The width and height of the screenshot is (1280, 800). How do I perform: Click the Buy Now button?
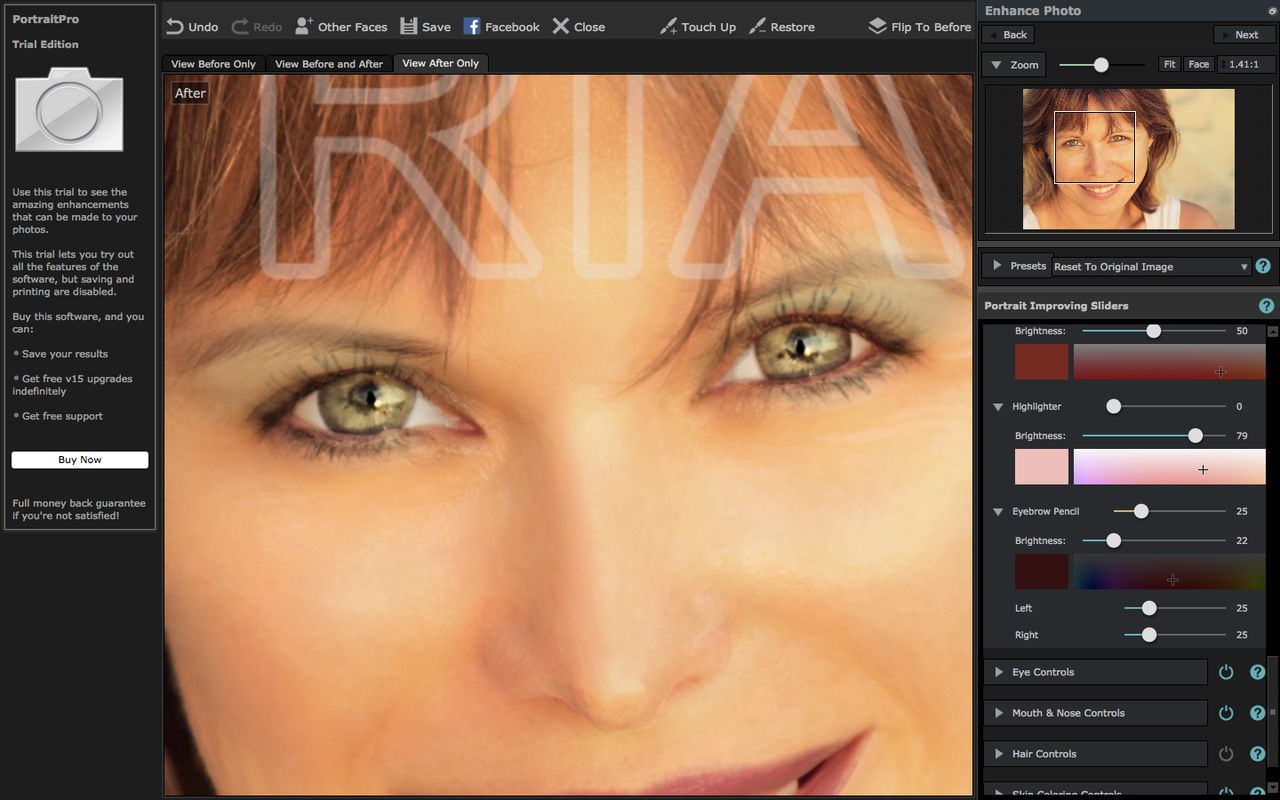(x=80, y=460)
